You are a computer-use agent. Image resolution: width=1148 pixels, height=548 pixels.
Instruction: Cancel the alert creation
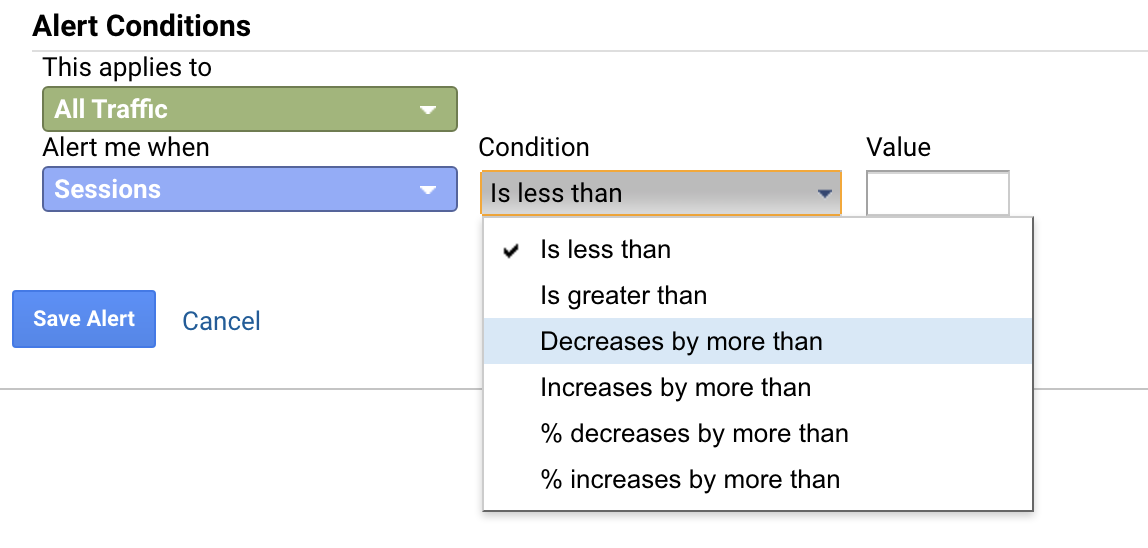pyautogui.click(x=221, y=321)
